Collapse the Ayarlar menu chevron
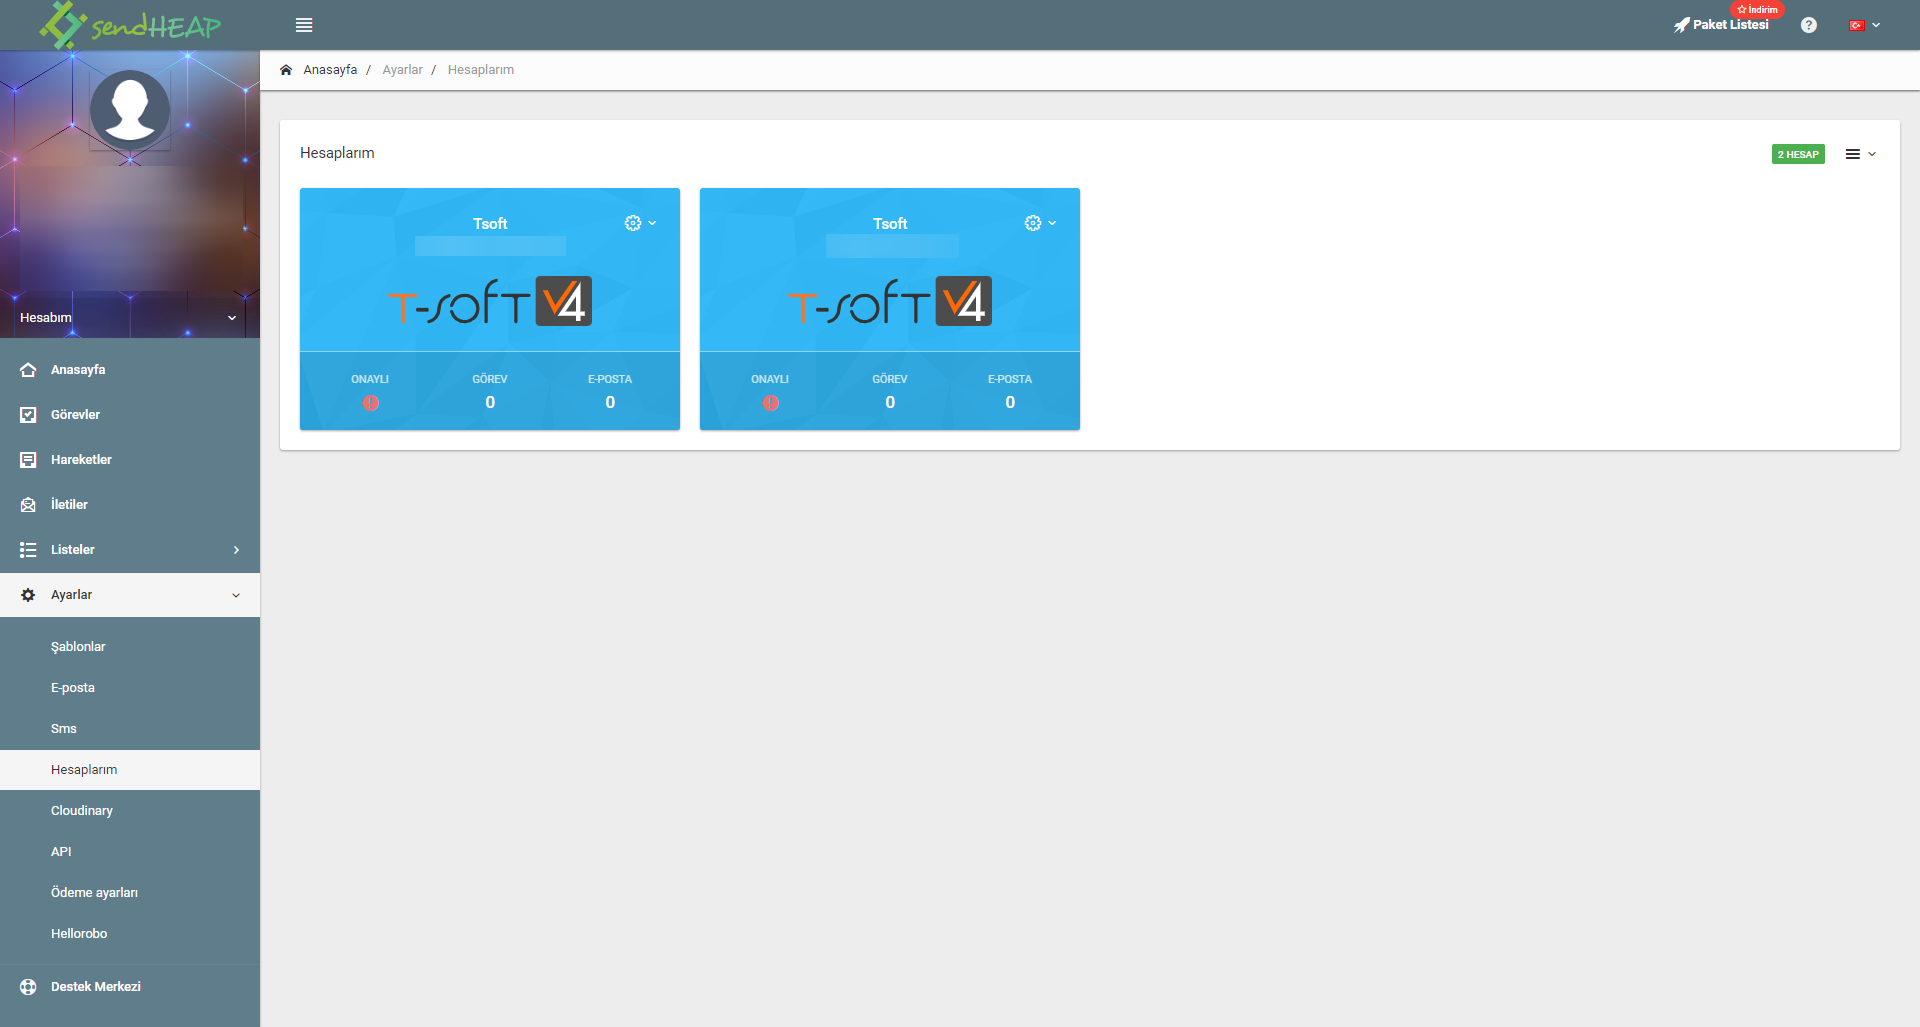The image size is (1920, 1027). pyautogui.click(x=236, y=595)
